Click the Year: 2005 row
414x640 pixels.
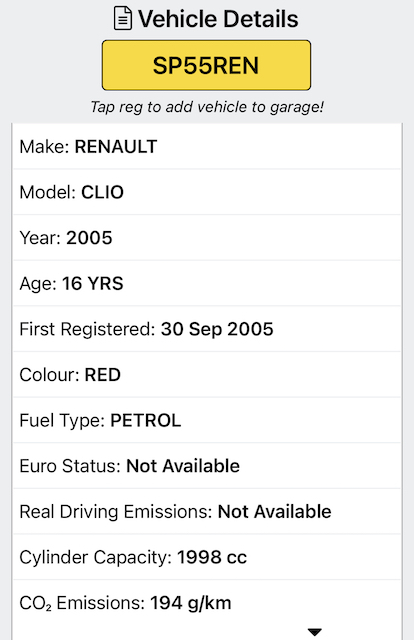pos(207,238)
